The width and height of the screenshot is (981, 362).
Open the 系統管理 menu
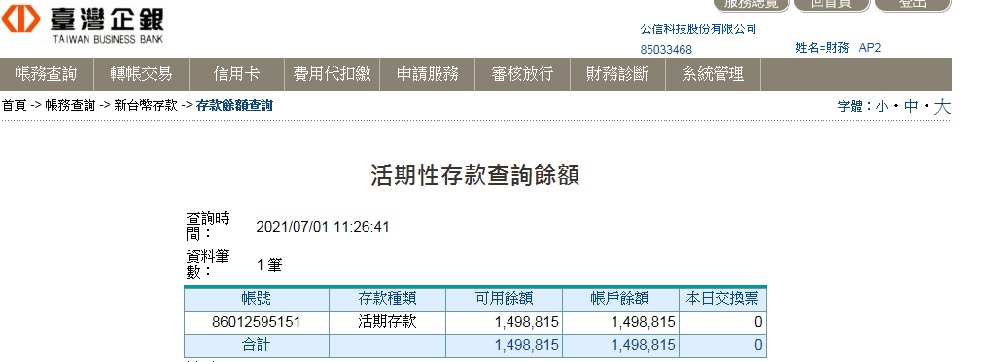(713, 74)
